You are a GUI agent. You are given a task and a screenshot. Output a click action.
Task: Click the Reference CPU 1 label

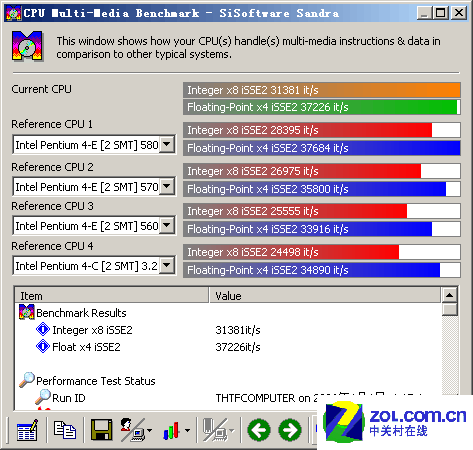pyautogui.click(x=52, y=124)
